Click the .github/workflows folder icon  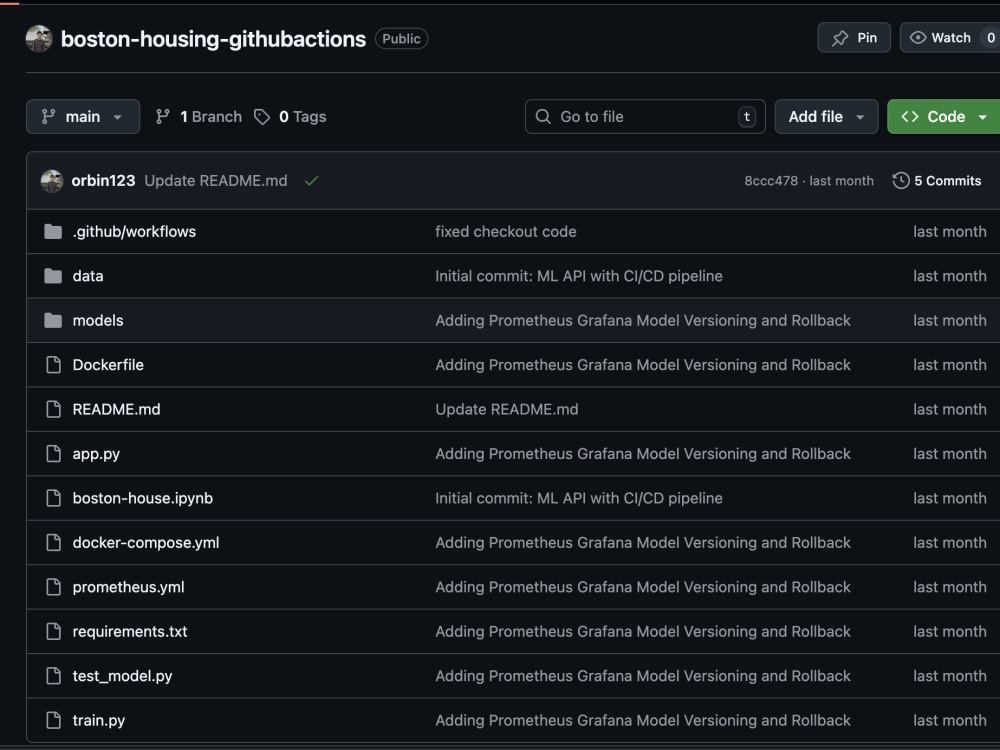[x=53, y=232]
